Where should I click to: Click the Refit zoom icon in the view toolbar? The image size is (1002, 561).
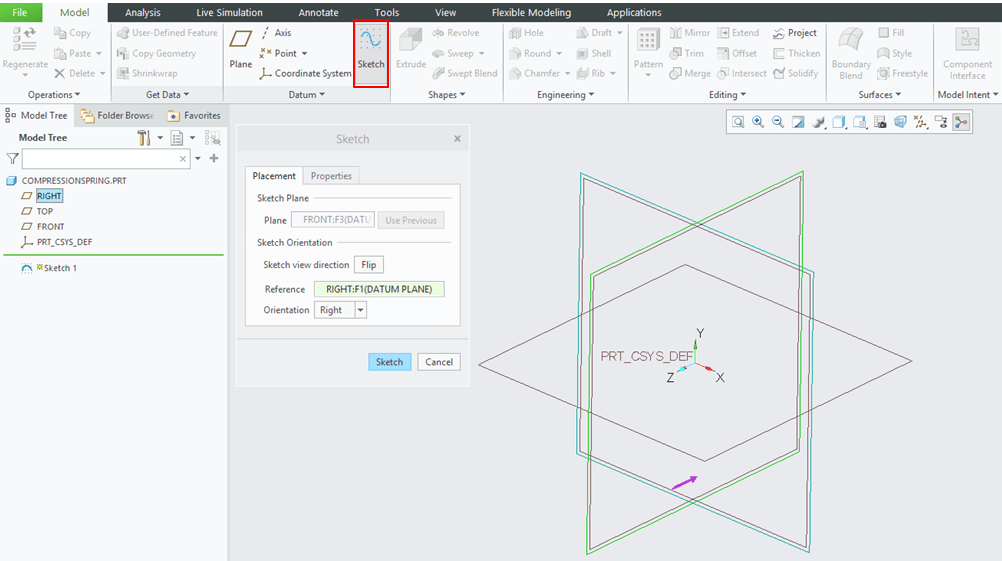[x=738, y=122]
